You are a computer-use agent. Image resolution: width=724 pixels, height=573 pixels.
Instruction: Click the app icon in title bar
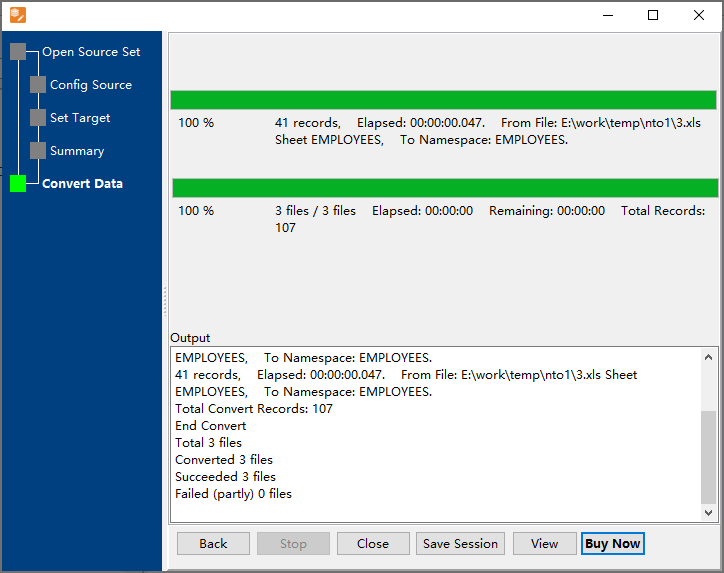[18, 15]
